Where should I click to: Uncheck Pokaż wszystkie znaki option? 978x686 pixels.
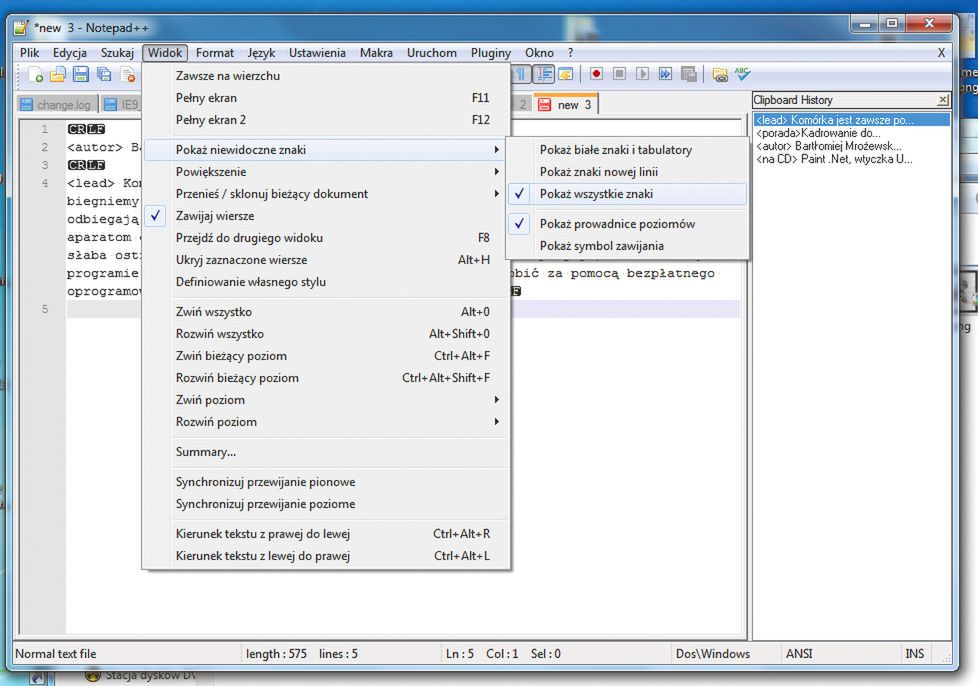597,194
